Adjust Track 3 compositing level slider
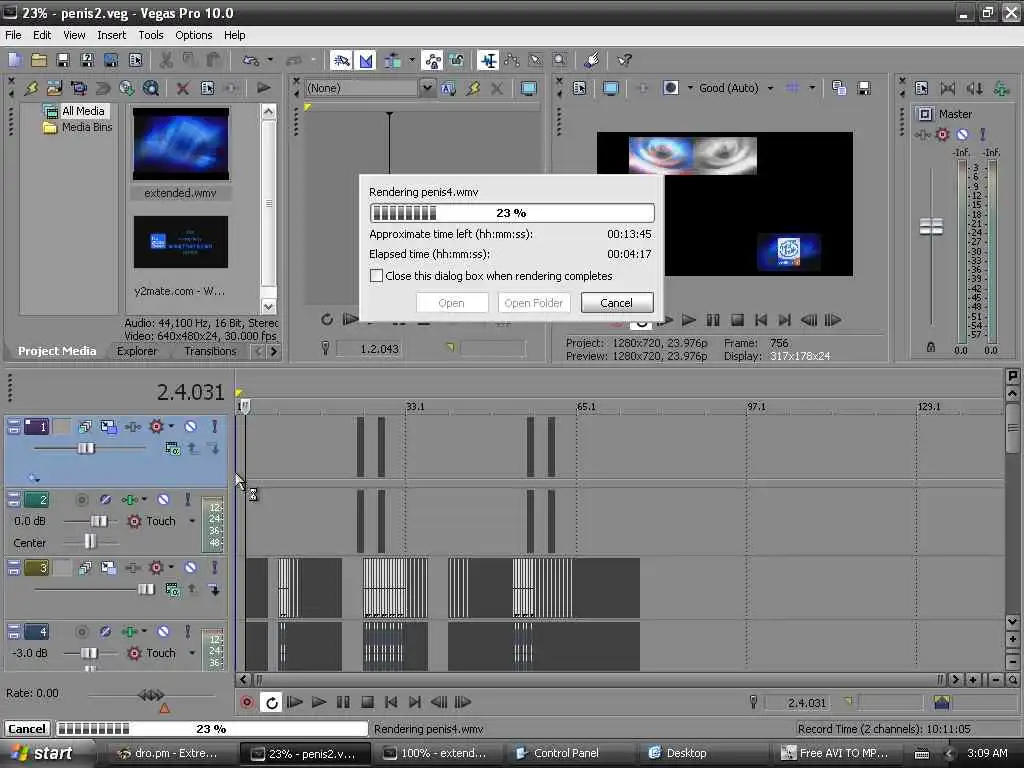Screen dimensions: 1024x768 pos(146,590)
